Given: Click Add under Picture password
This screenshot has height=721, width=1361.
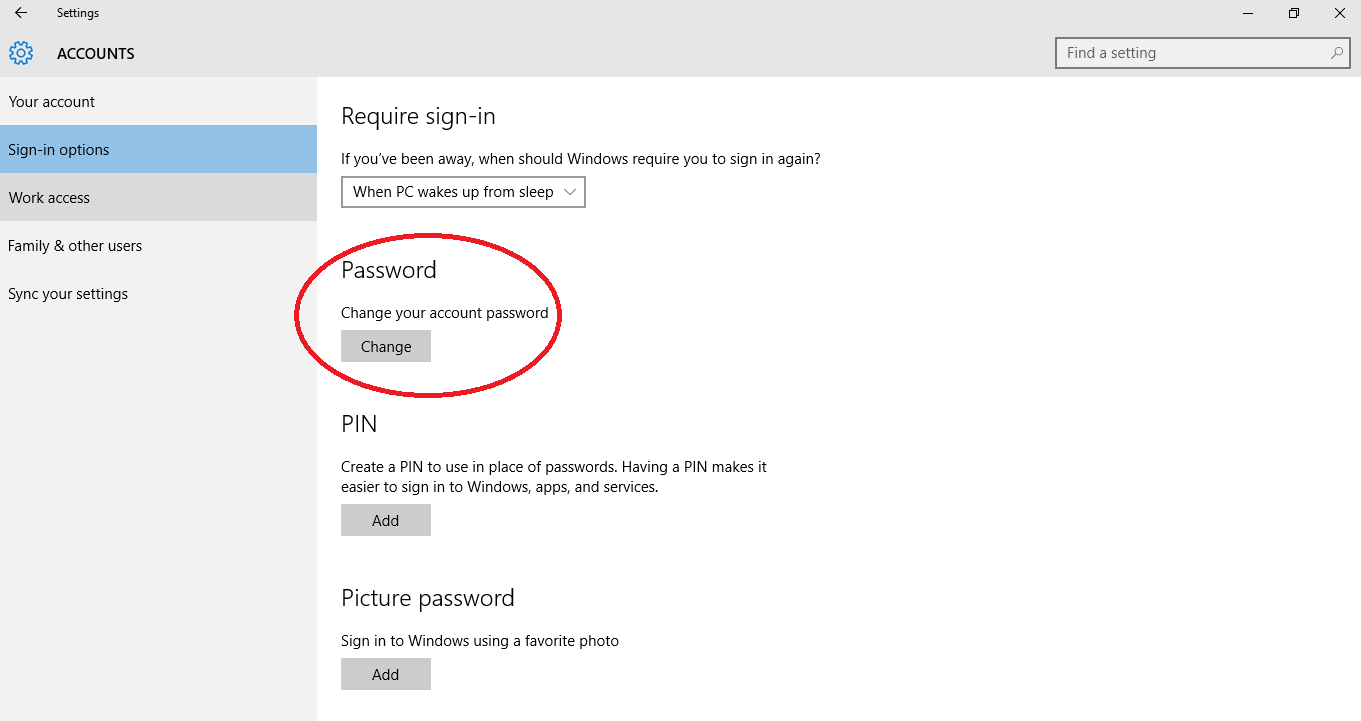Looking at the screenshot, I should 385,674.
